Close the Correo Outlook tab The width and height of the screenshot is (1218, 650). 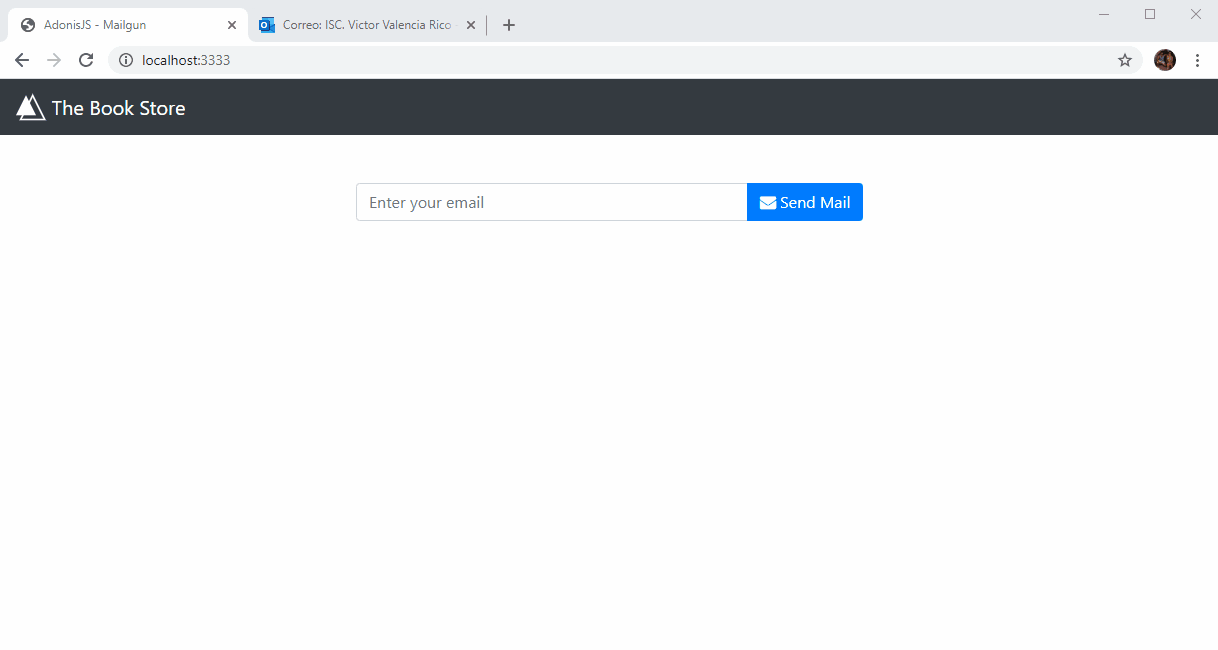pos(471,25)
